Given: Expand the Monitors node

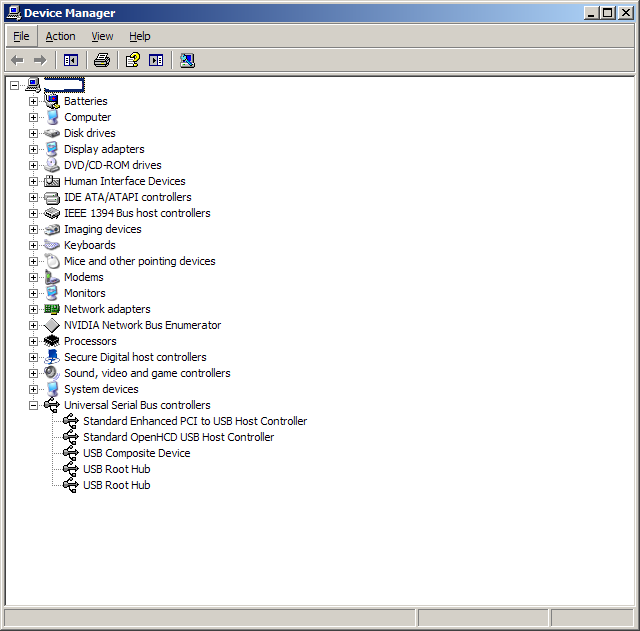Looking at the screenshot, I should pyautogui.click(x=33, y=293).
